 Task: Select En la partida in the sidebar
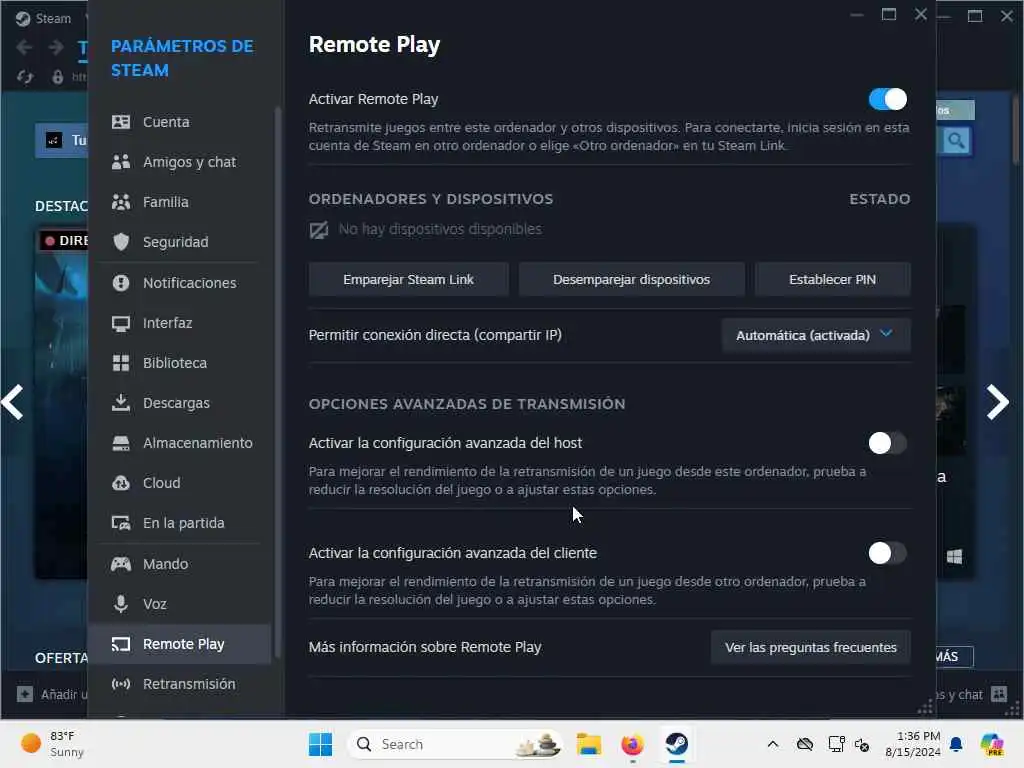pyautogui.click(x=180, y=523)
